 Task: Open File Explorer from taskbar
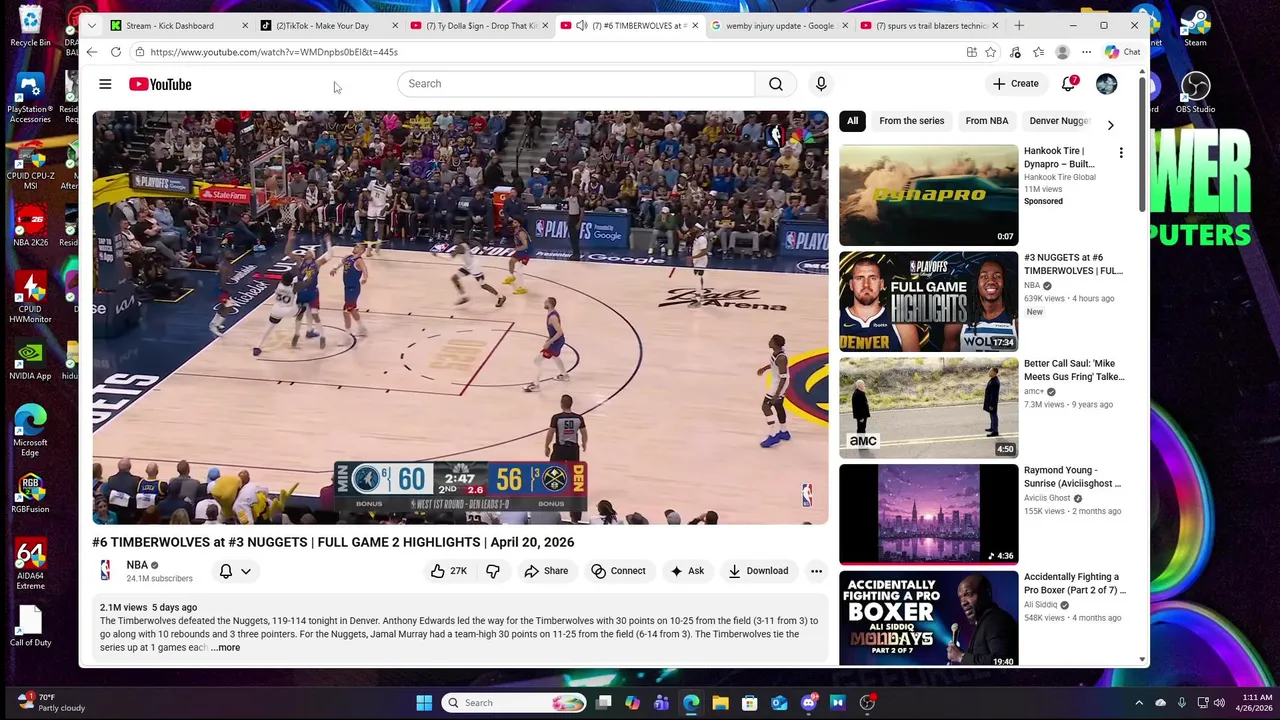tap(720, 703)
